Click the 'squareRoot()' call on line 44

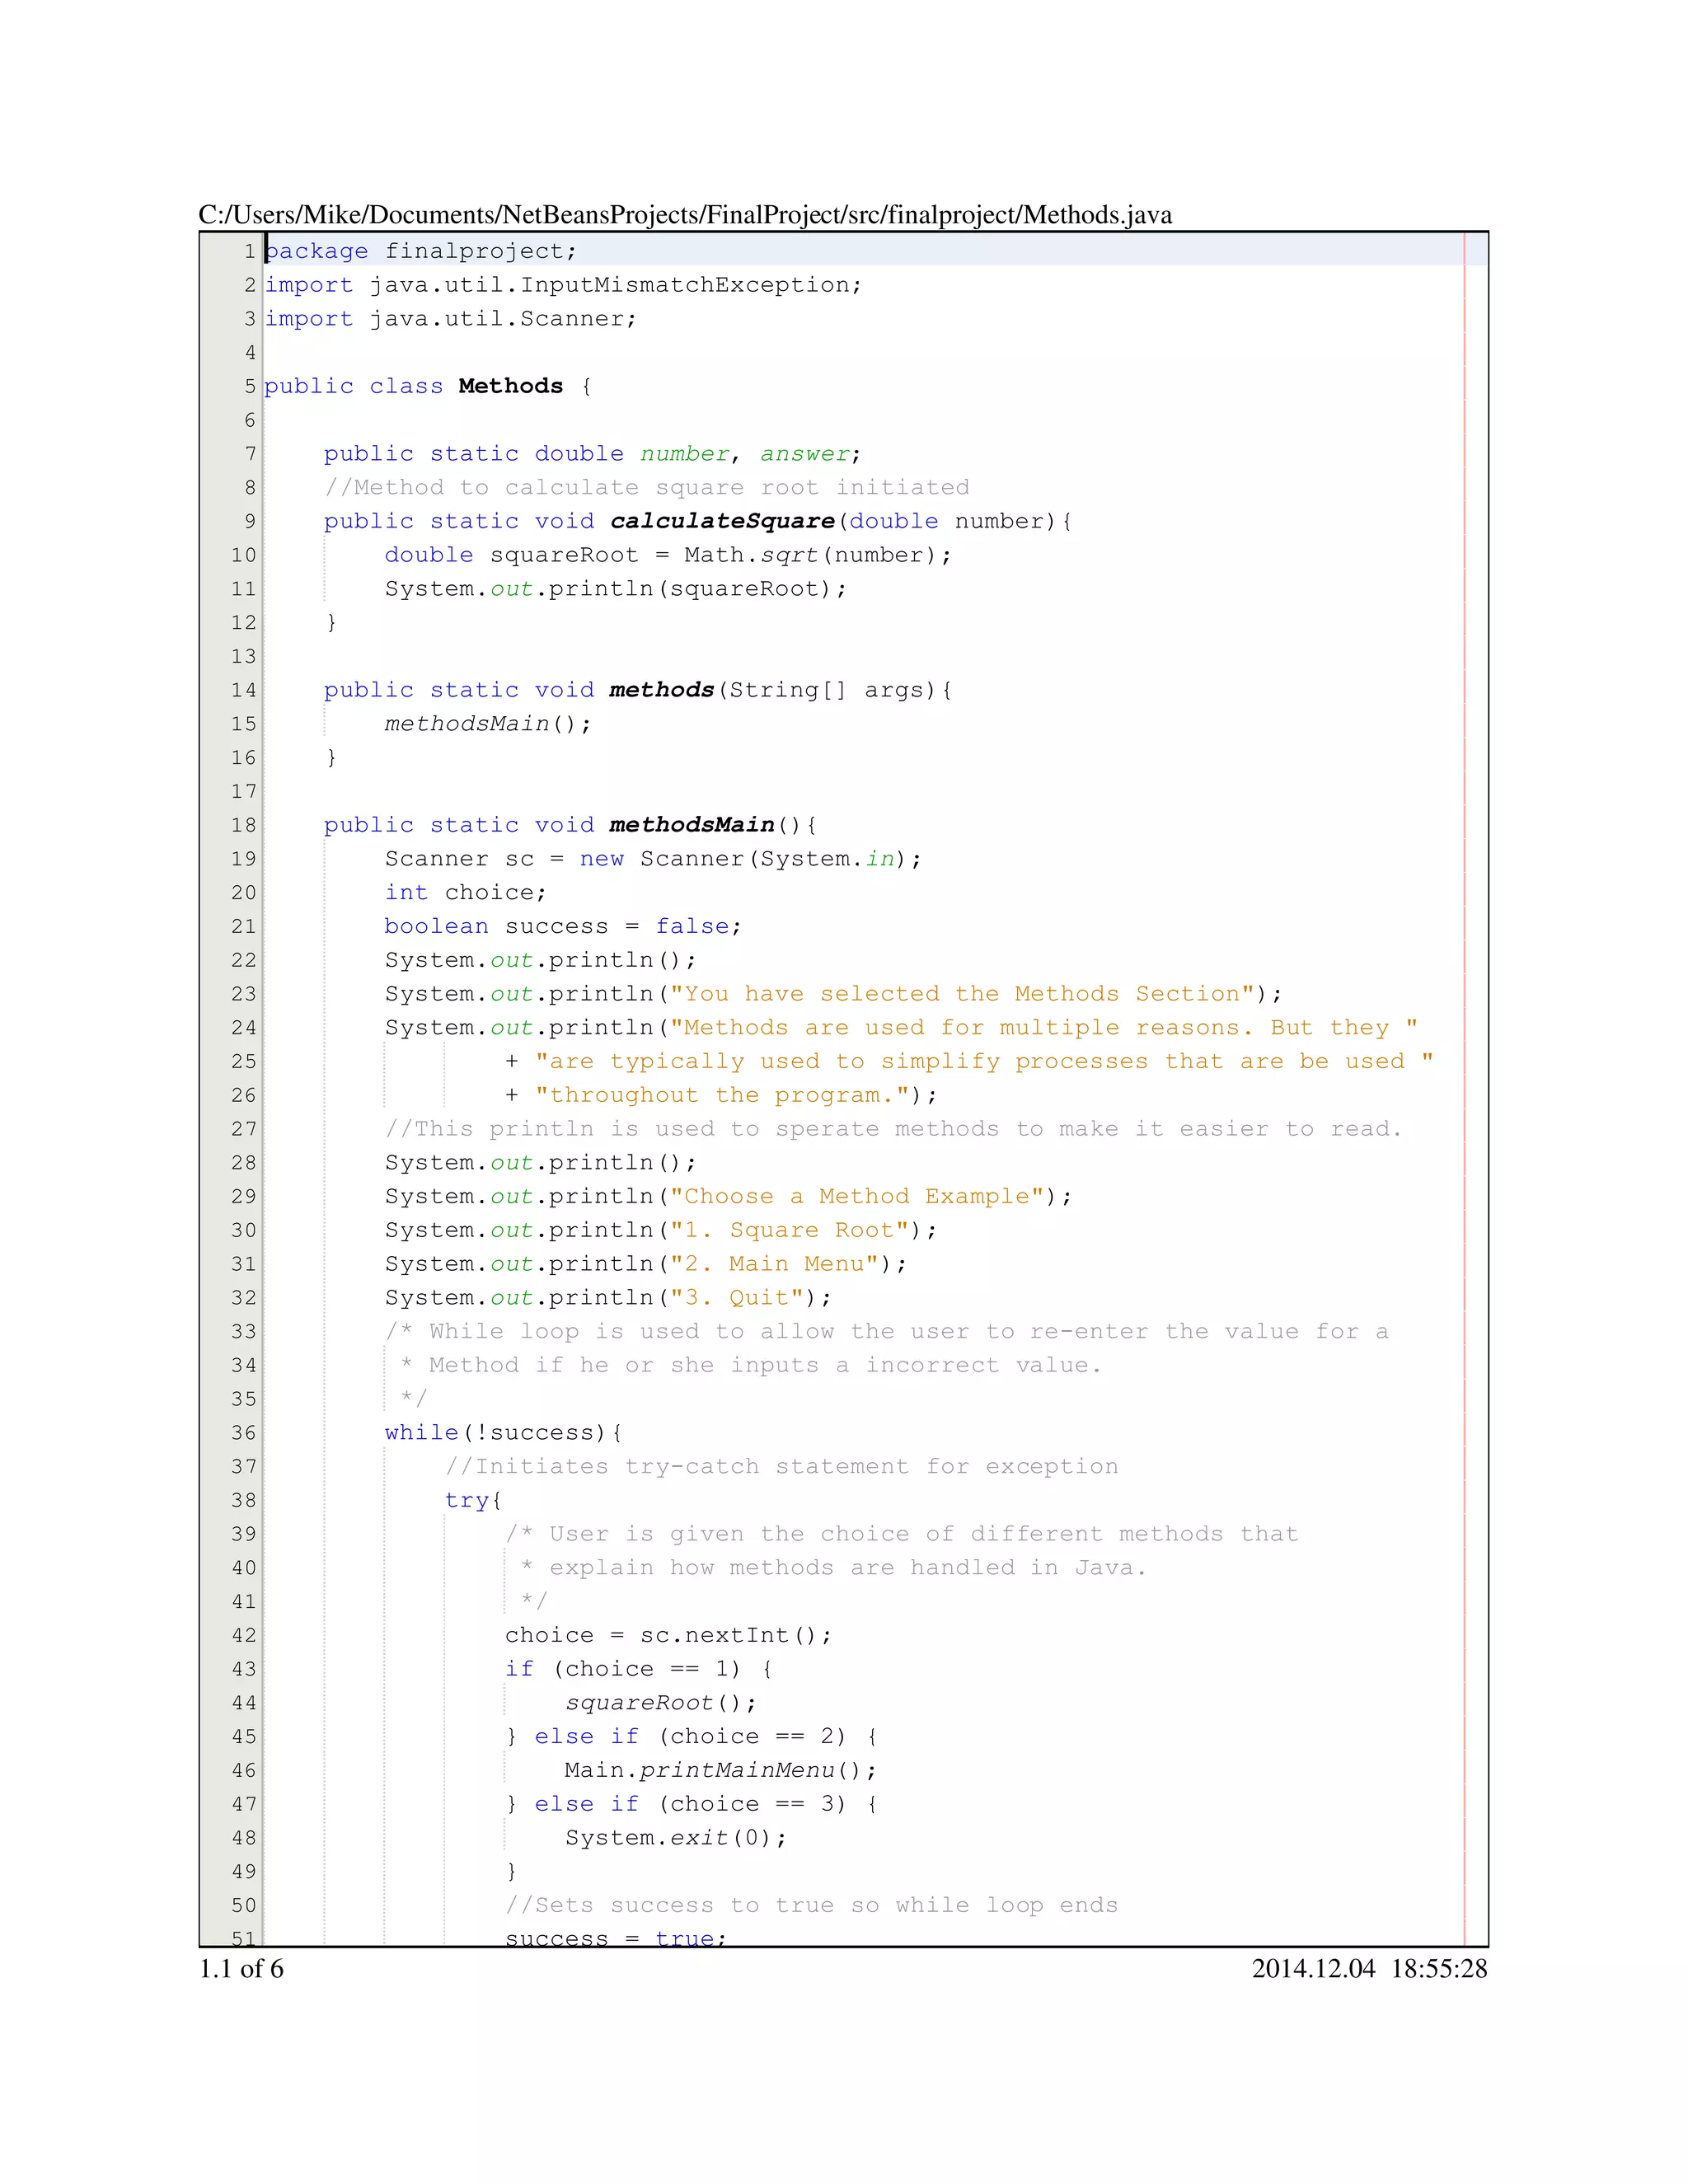click(660, 1702)
